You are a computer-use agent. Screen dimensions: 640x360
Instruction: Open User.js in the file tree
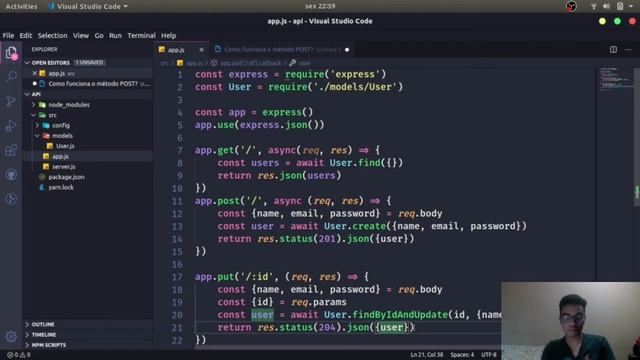pos(65,146)
